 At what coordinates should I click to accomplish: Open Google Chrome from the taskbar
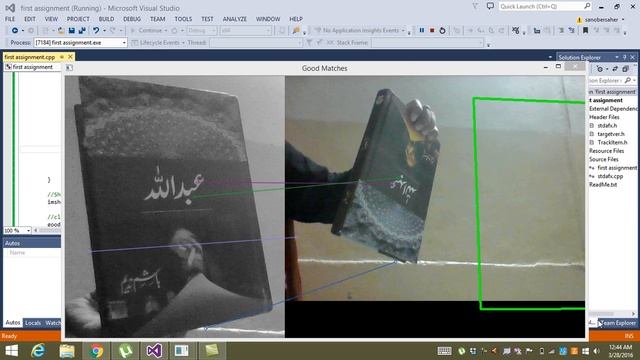96,351
